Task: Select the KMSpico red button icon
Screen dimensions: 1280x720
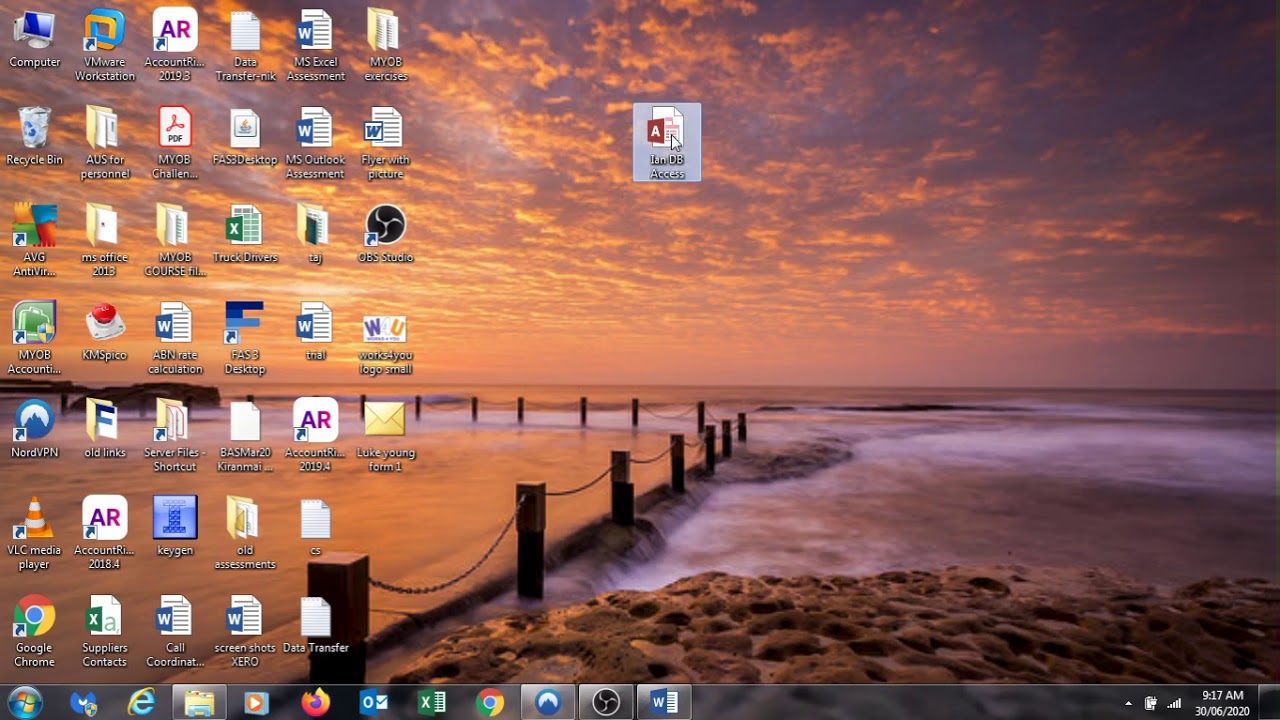Action: (104, 332)
